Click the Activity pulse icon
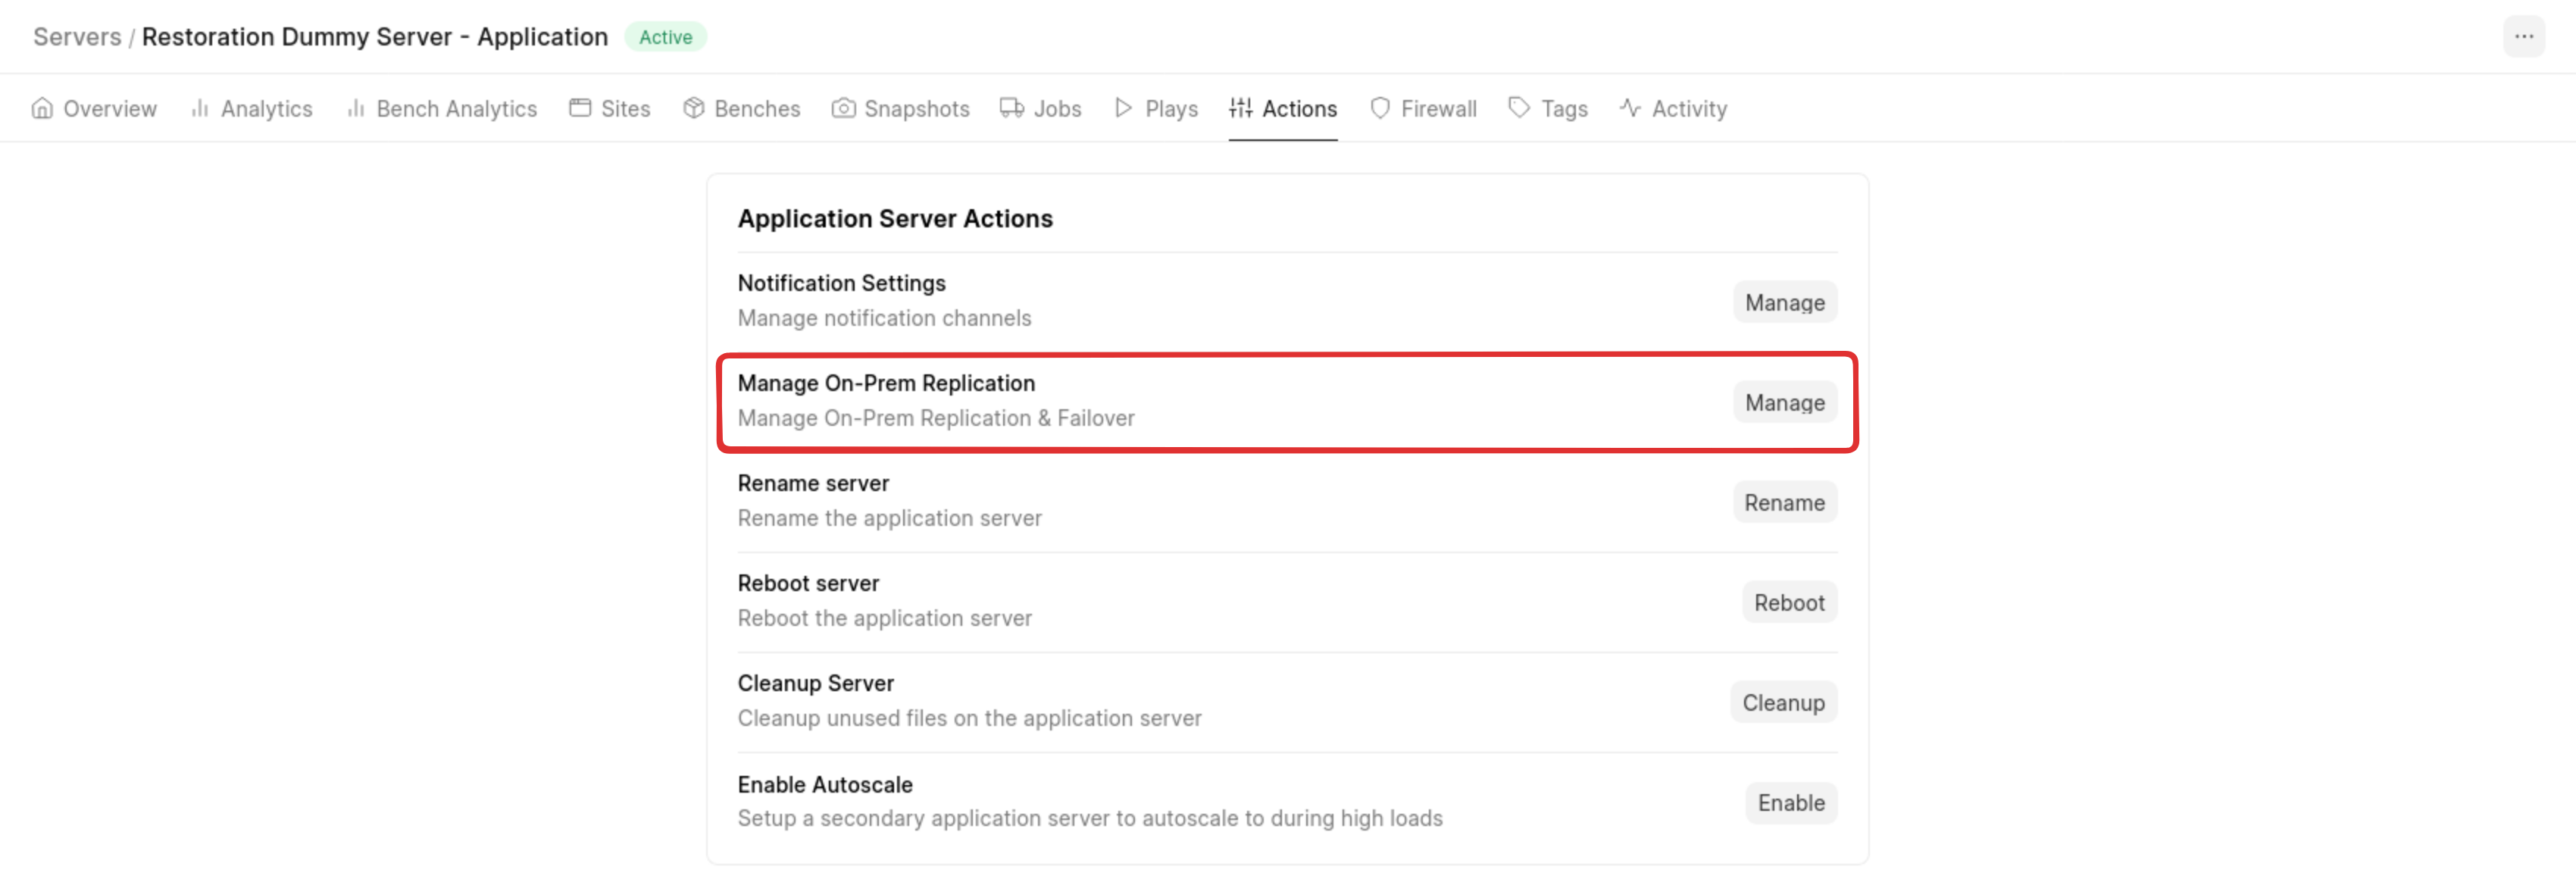The height and width of the screenshot is (876, 2576). point(1630,108)
